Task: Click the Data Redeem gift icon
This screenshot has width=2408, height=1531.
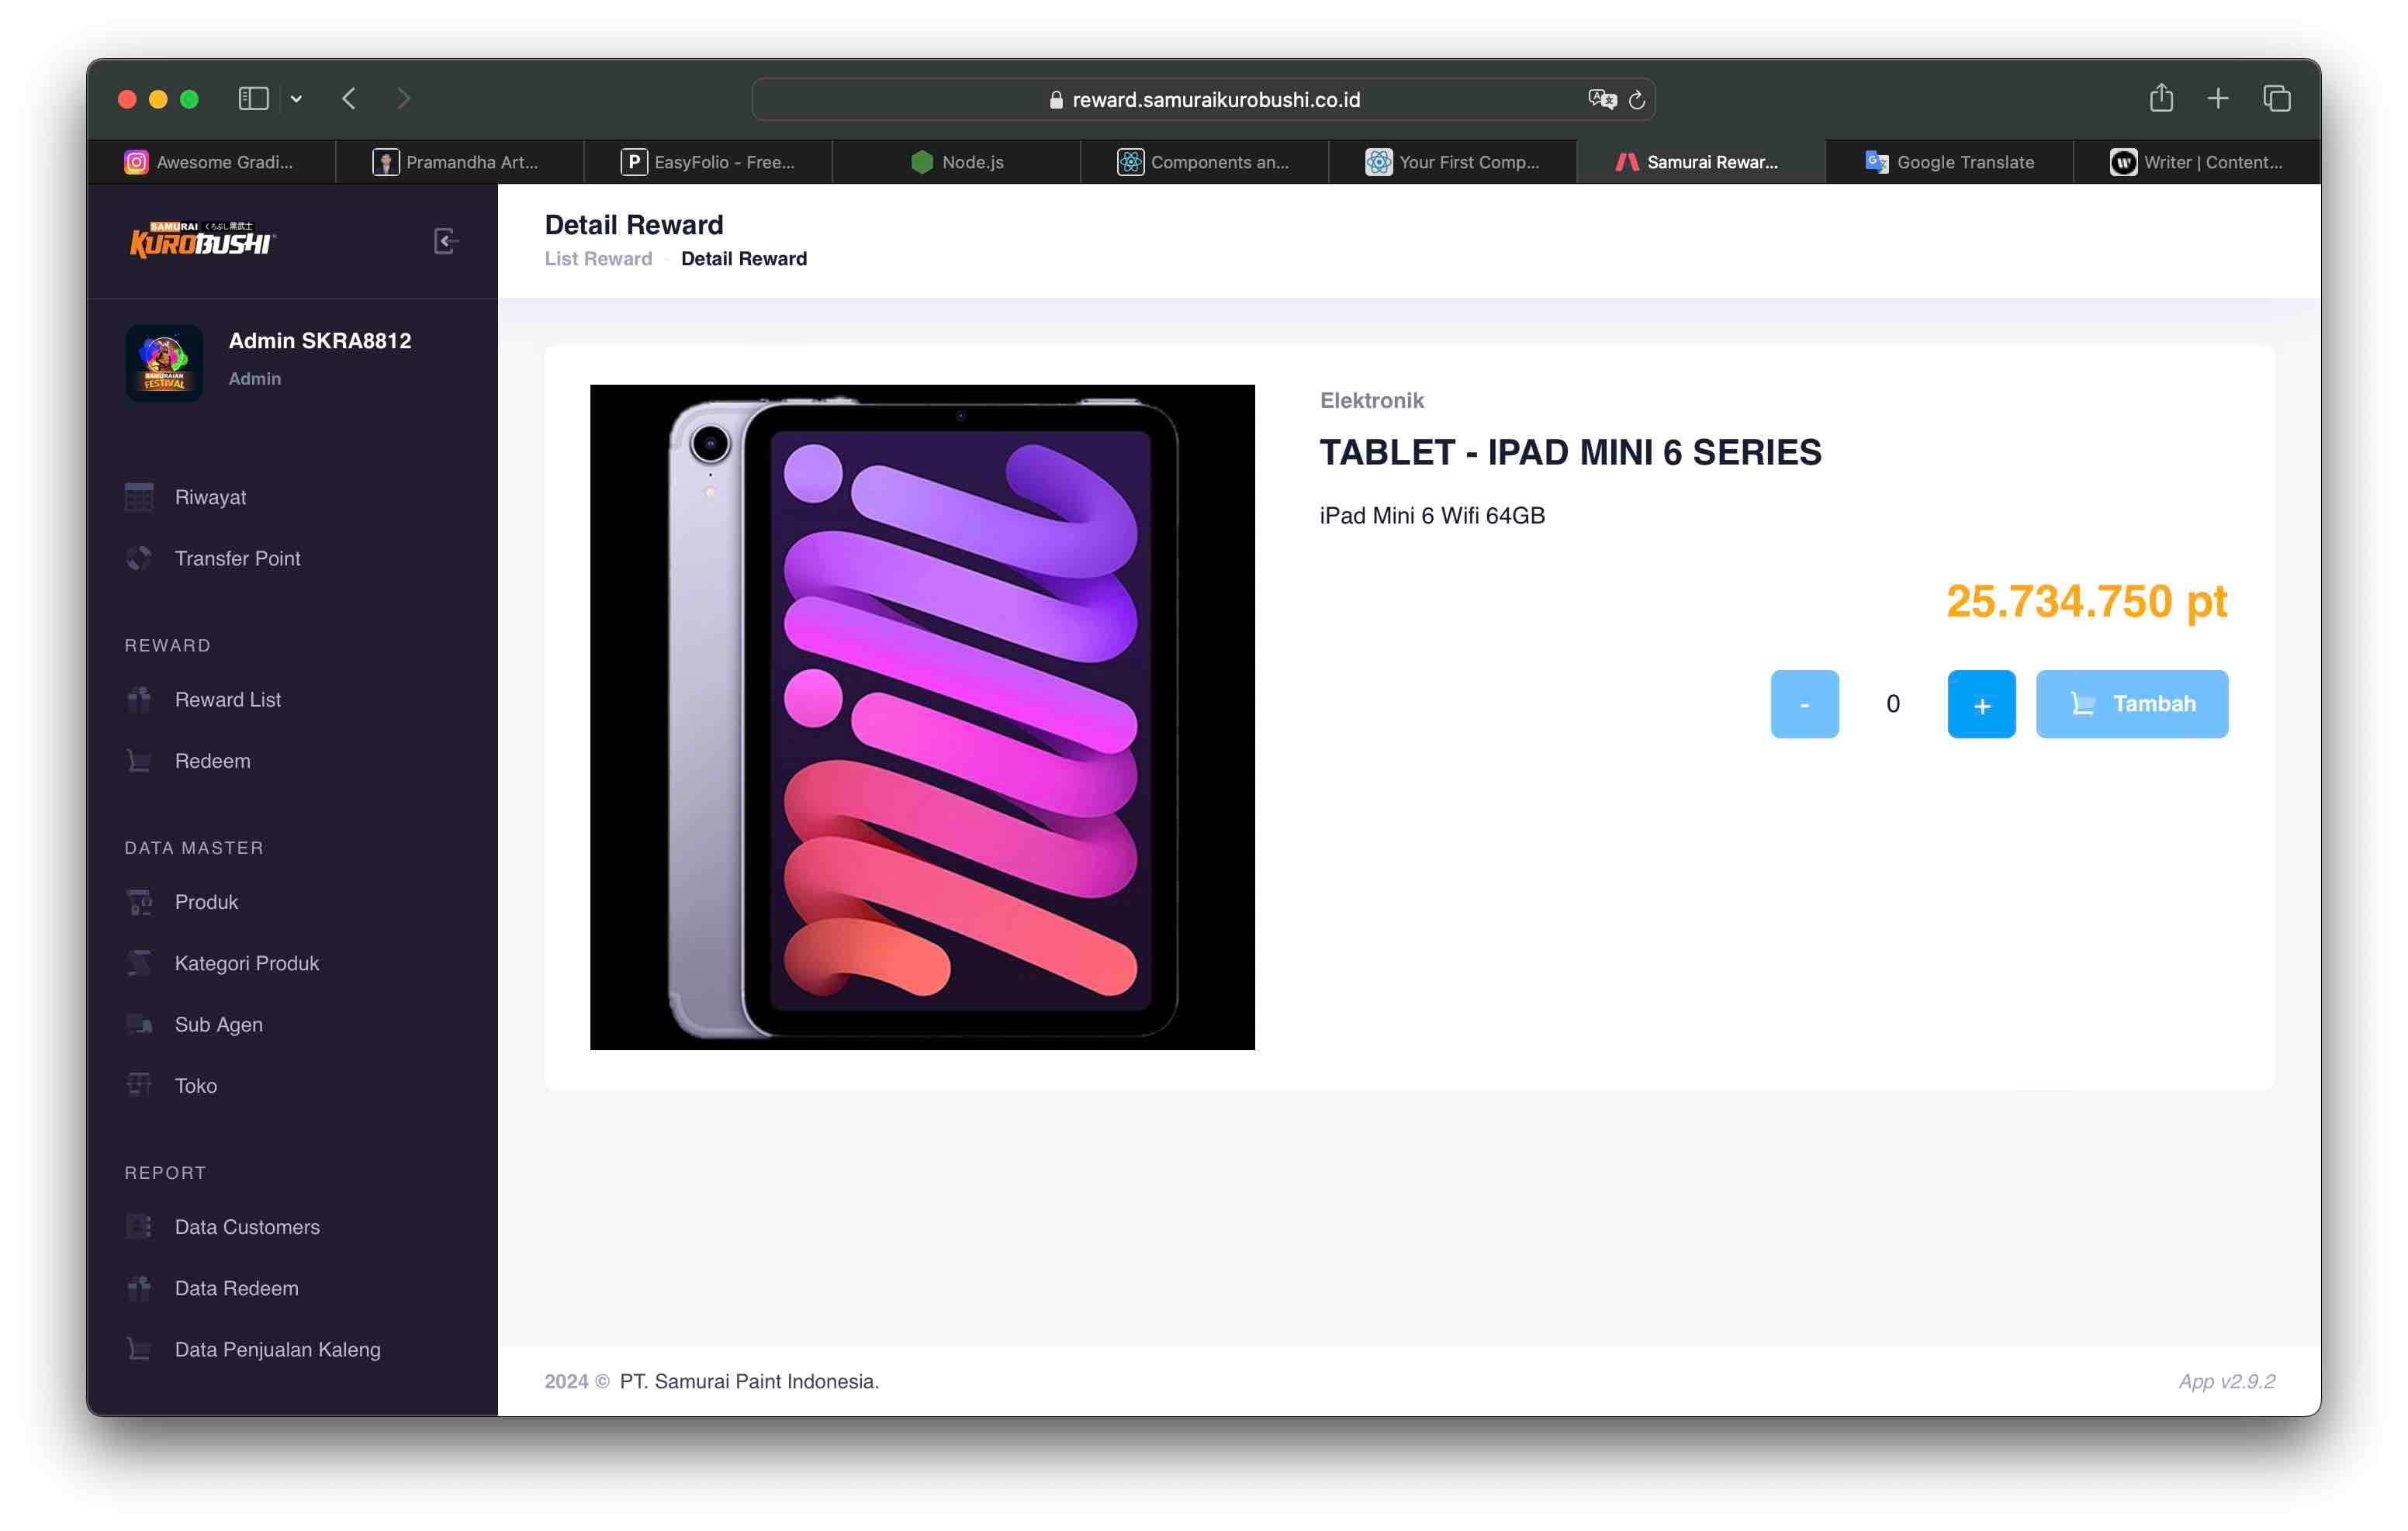Action: 139,1288
